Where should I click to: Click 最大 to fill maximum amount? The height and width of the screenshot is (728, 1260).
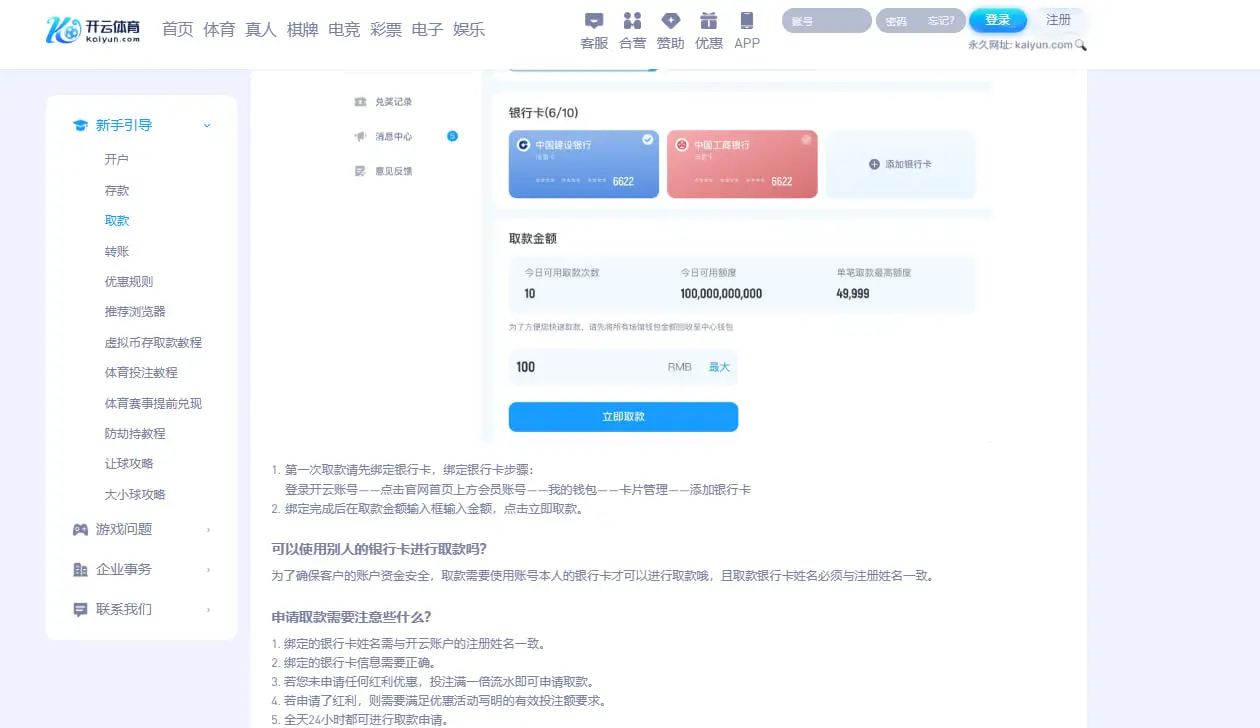pos(718,367)
